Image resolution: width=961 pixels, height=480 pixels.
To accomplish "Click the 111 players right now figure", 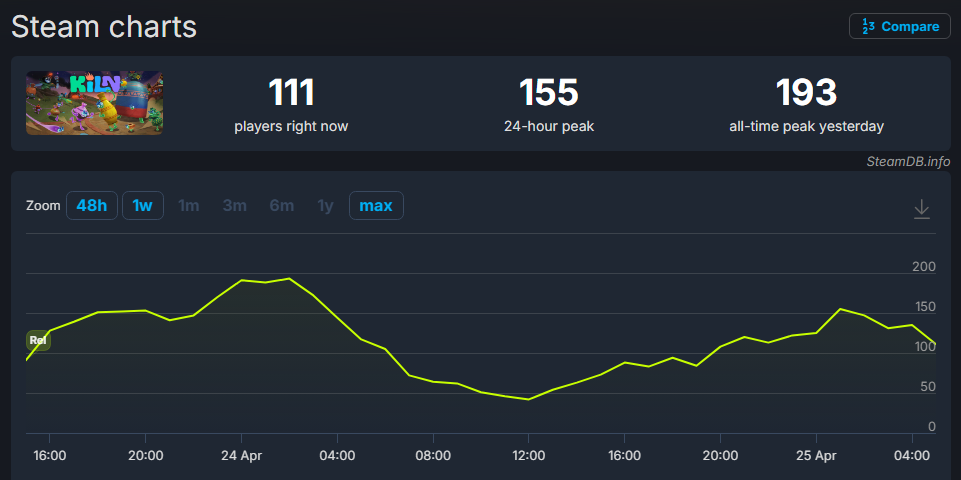I will pos(291,92).
